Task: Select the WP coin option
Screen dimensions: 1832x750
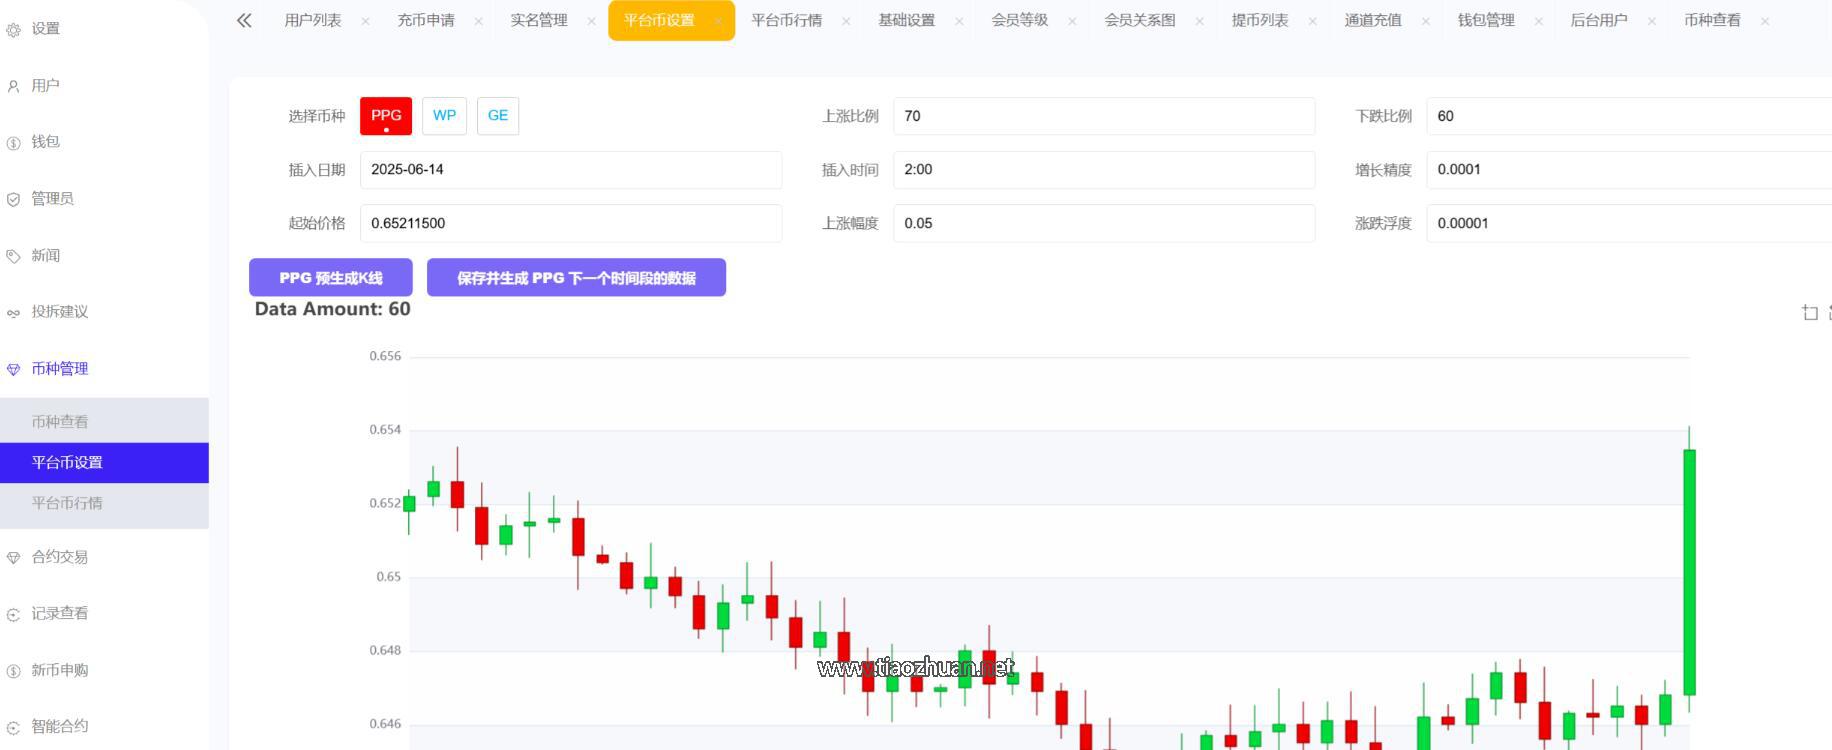Action: point(444,116)
